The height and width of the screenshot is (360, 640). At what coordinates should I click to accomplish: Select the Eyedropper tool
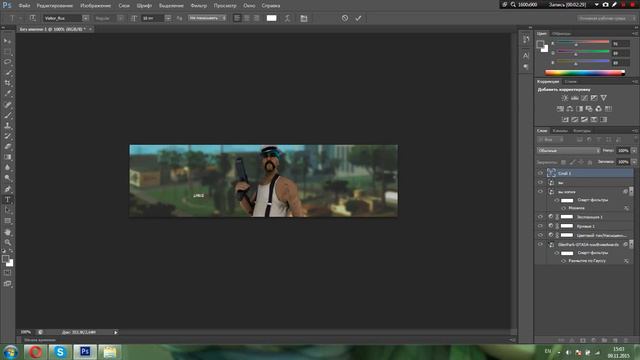point(7,93)
